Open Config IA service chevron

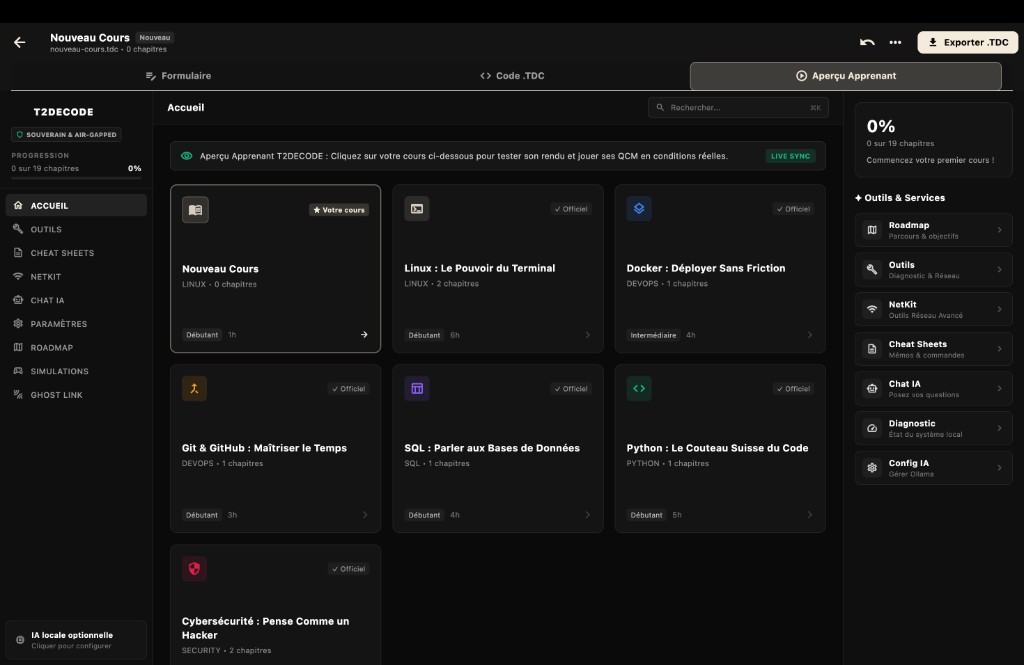[x=999, y=468]
